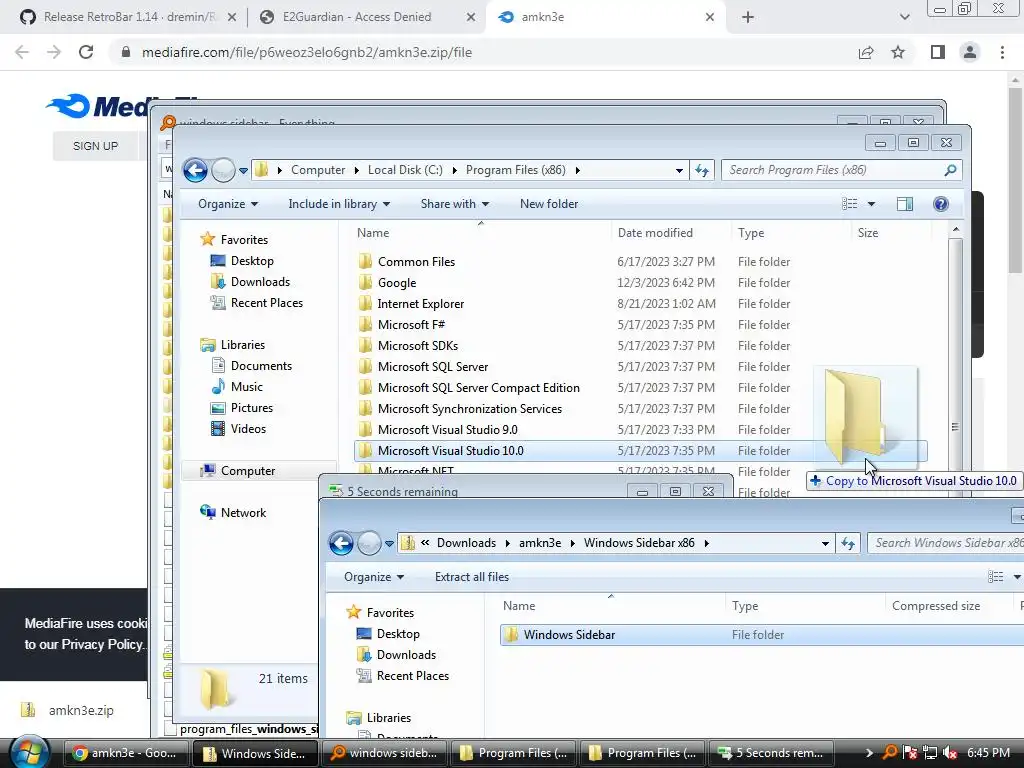This screenshot has height=768, width=1024.
Task: Switch to the Release RetroBar 1.14 tab
Action: click(129, 17)
